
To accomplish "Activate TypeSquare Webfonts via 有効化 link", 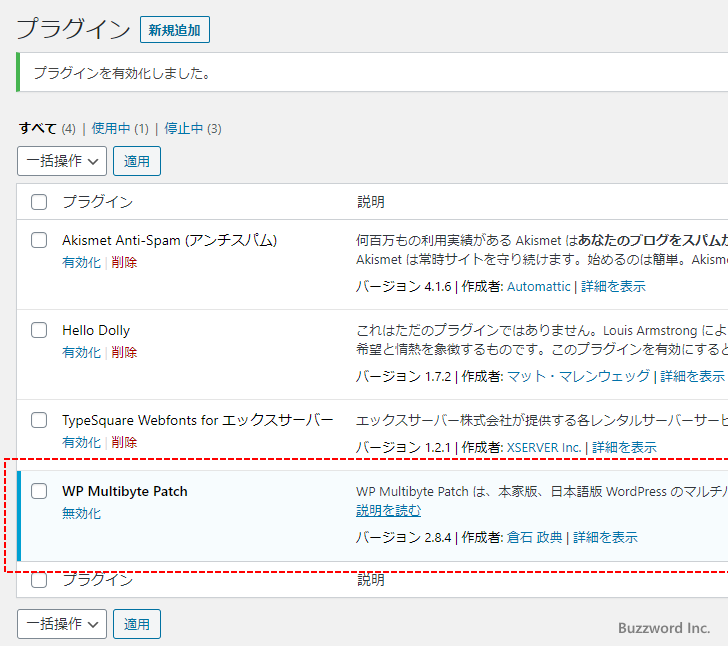I will click(81, 442).
